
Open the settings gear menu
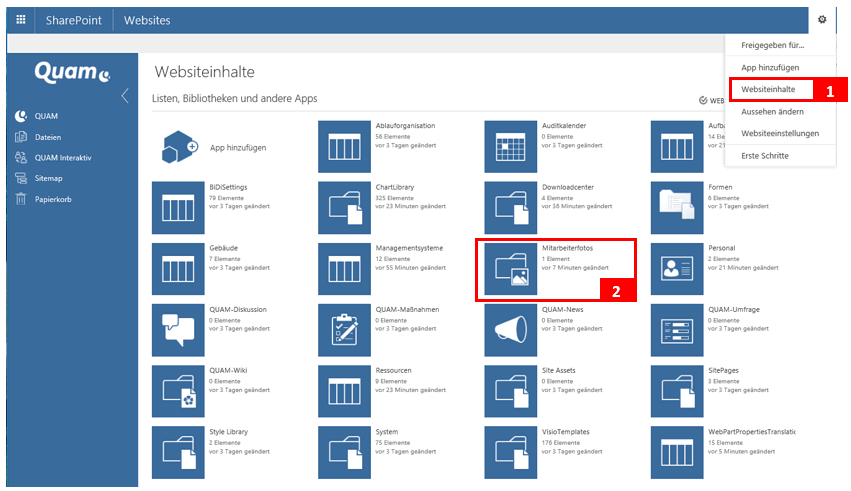pos(822,20)
